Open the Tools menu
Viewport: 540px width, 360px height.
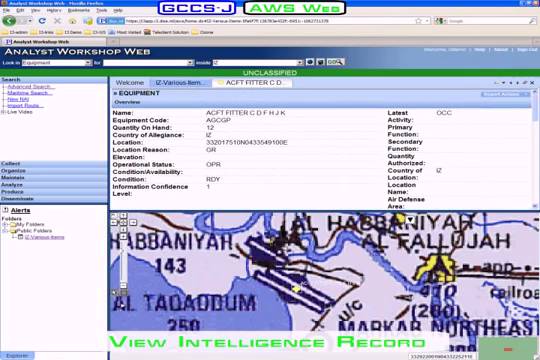point(101,10)
